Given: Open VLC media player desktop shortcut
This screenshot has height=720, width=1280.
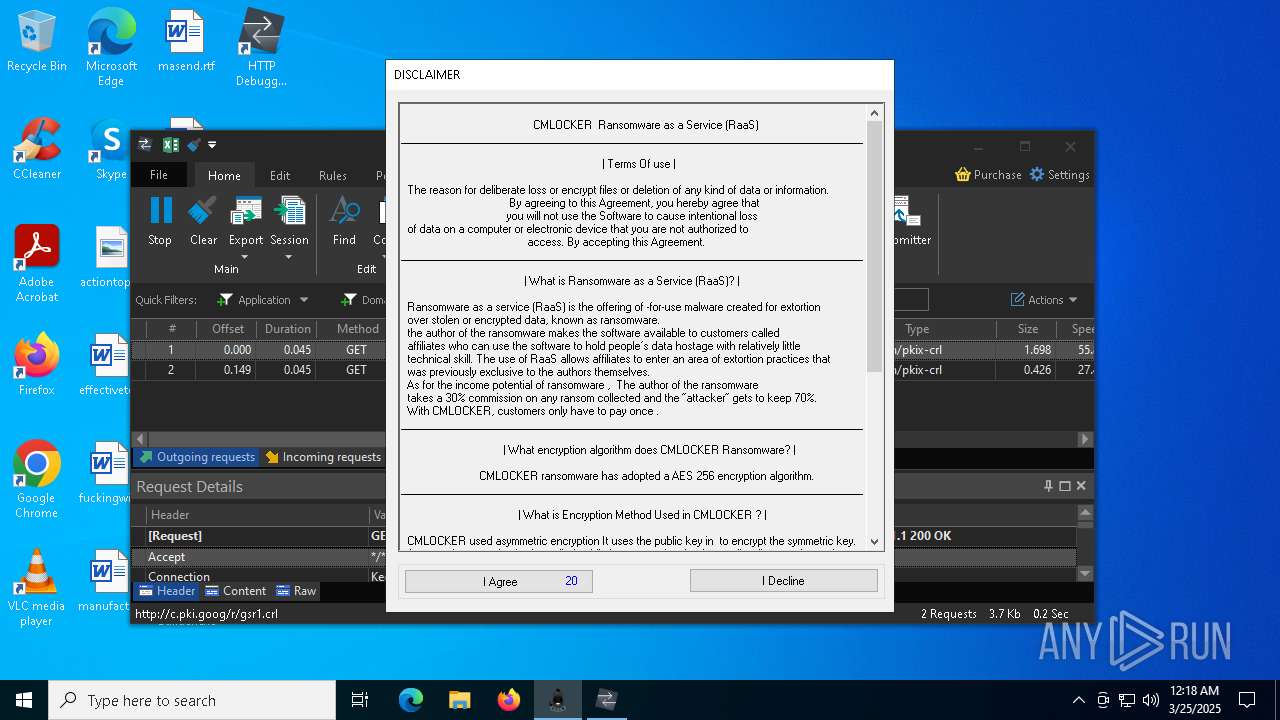Looking at the screenshot, I should point(37,588).
